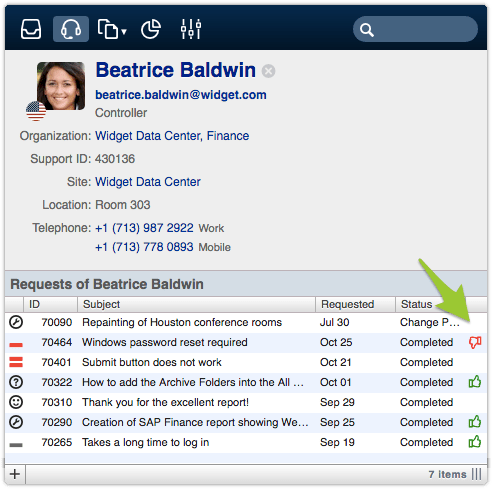This screenshot has width=492, height=489.
Task: Click the red single-bar icon of request 70464
Action: point(16,345)
